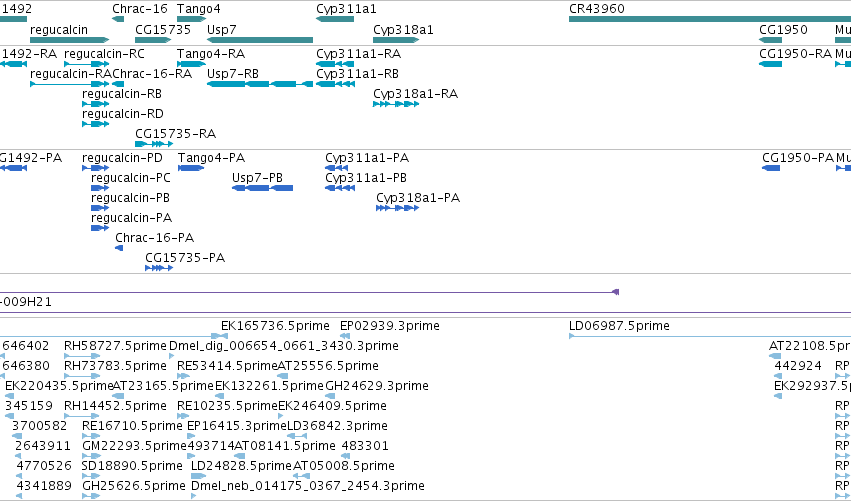Select the Usp7 gene bar
The image size is (851, 501).
260,40
